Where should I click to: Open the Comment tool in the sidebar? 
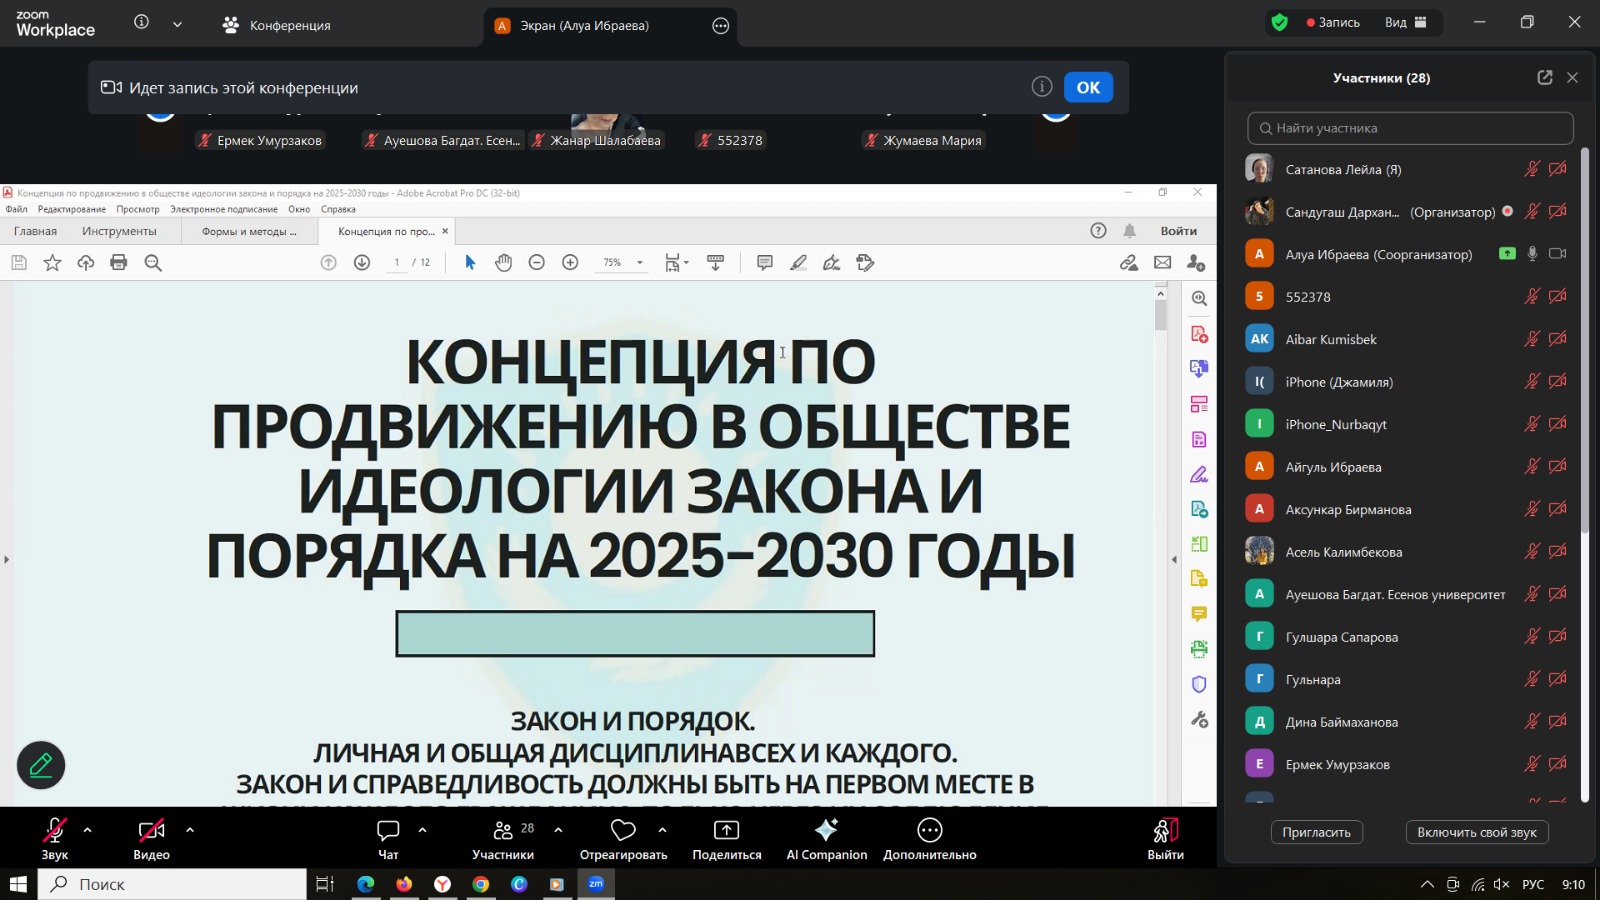coord(1198,614)
